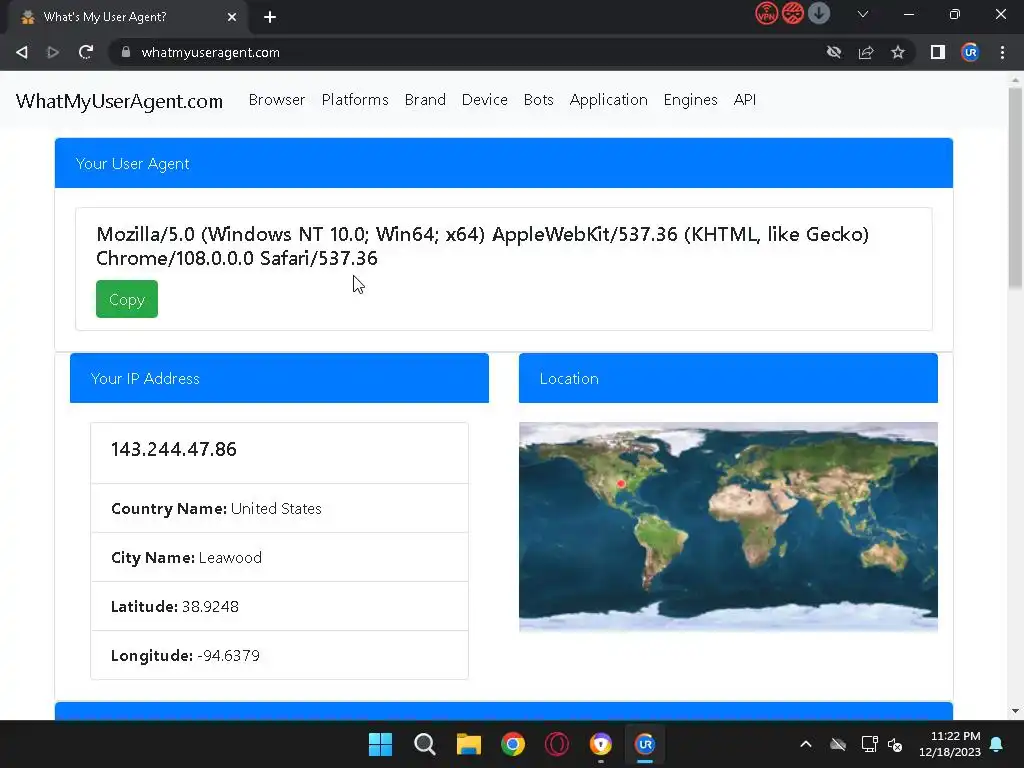
Task: Click the UR browser profile icon
Action: (x=970, y=52)
